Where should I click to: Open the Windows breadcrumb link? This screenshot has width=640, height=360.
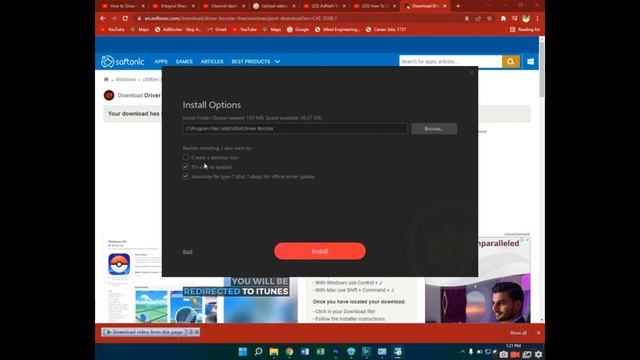coord(126,80)
